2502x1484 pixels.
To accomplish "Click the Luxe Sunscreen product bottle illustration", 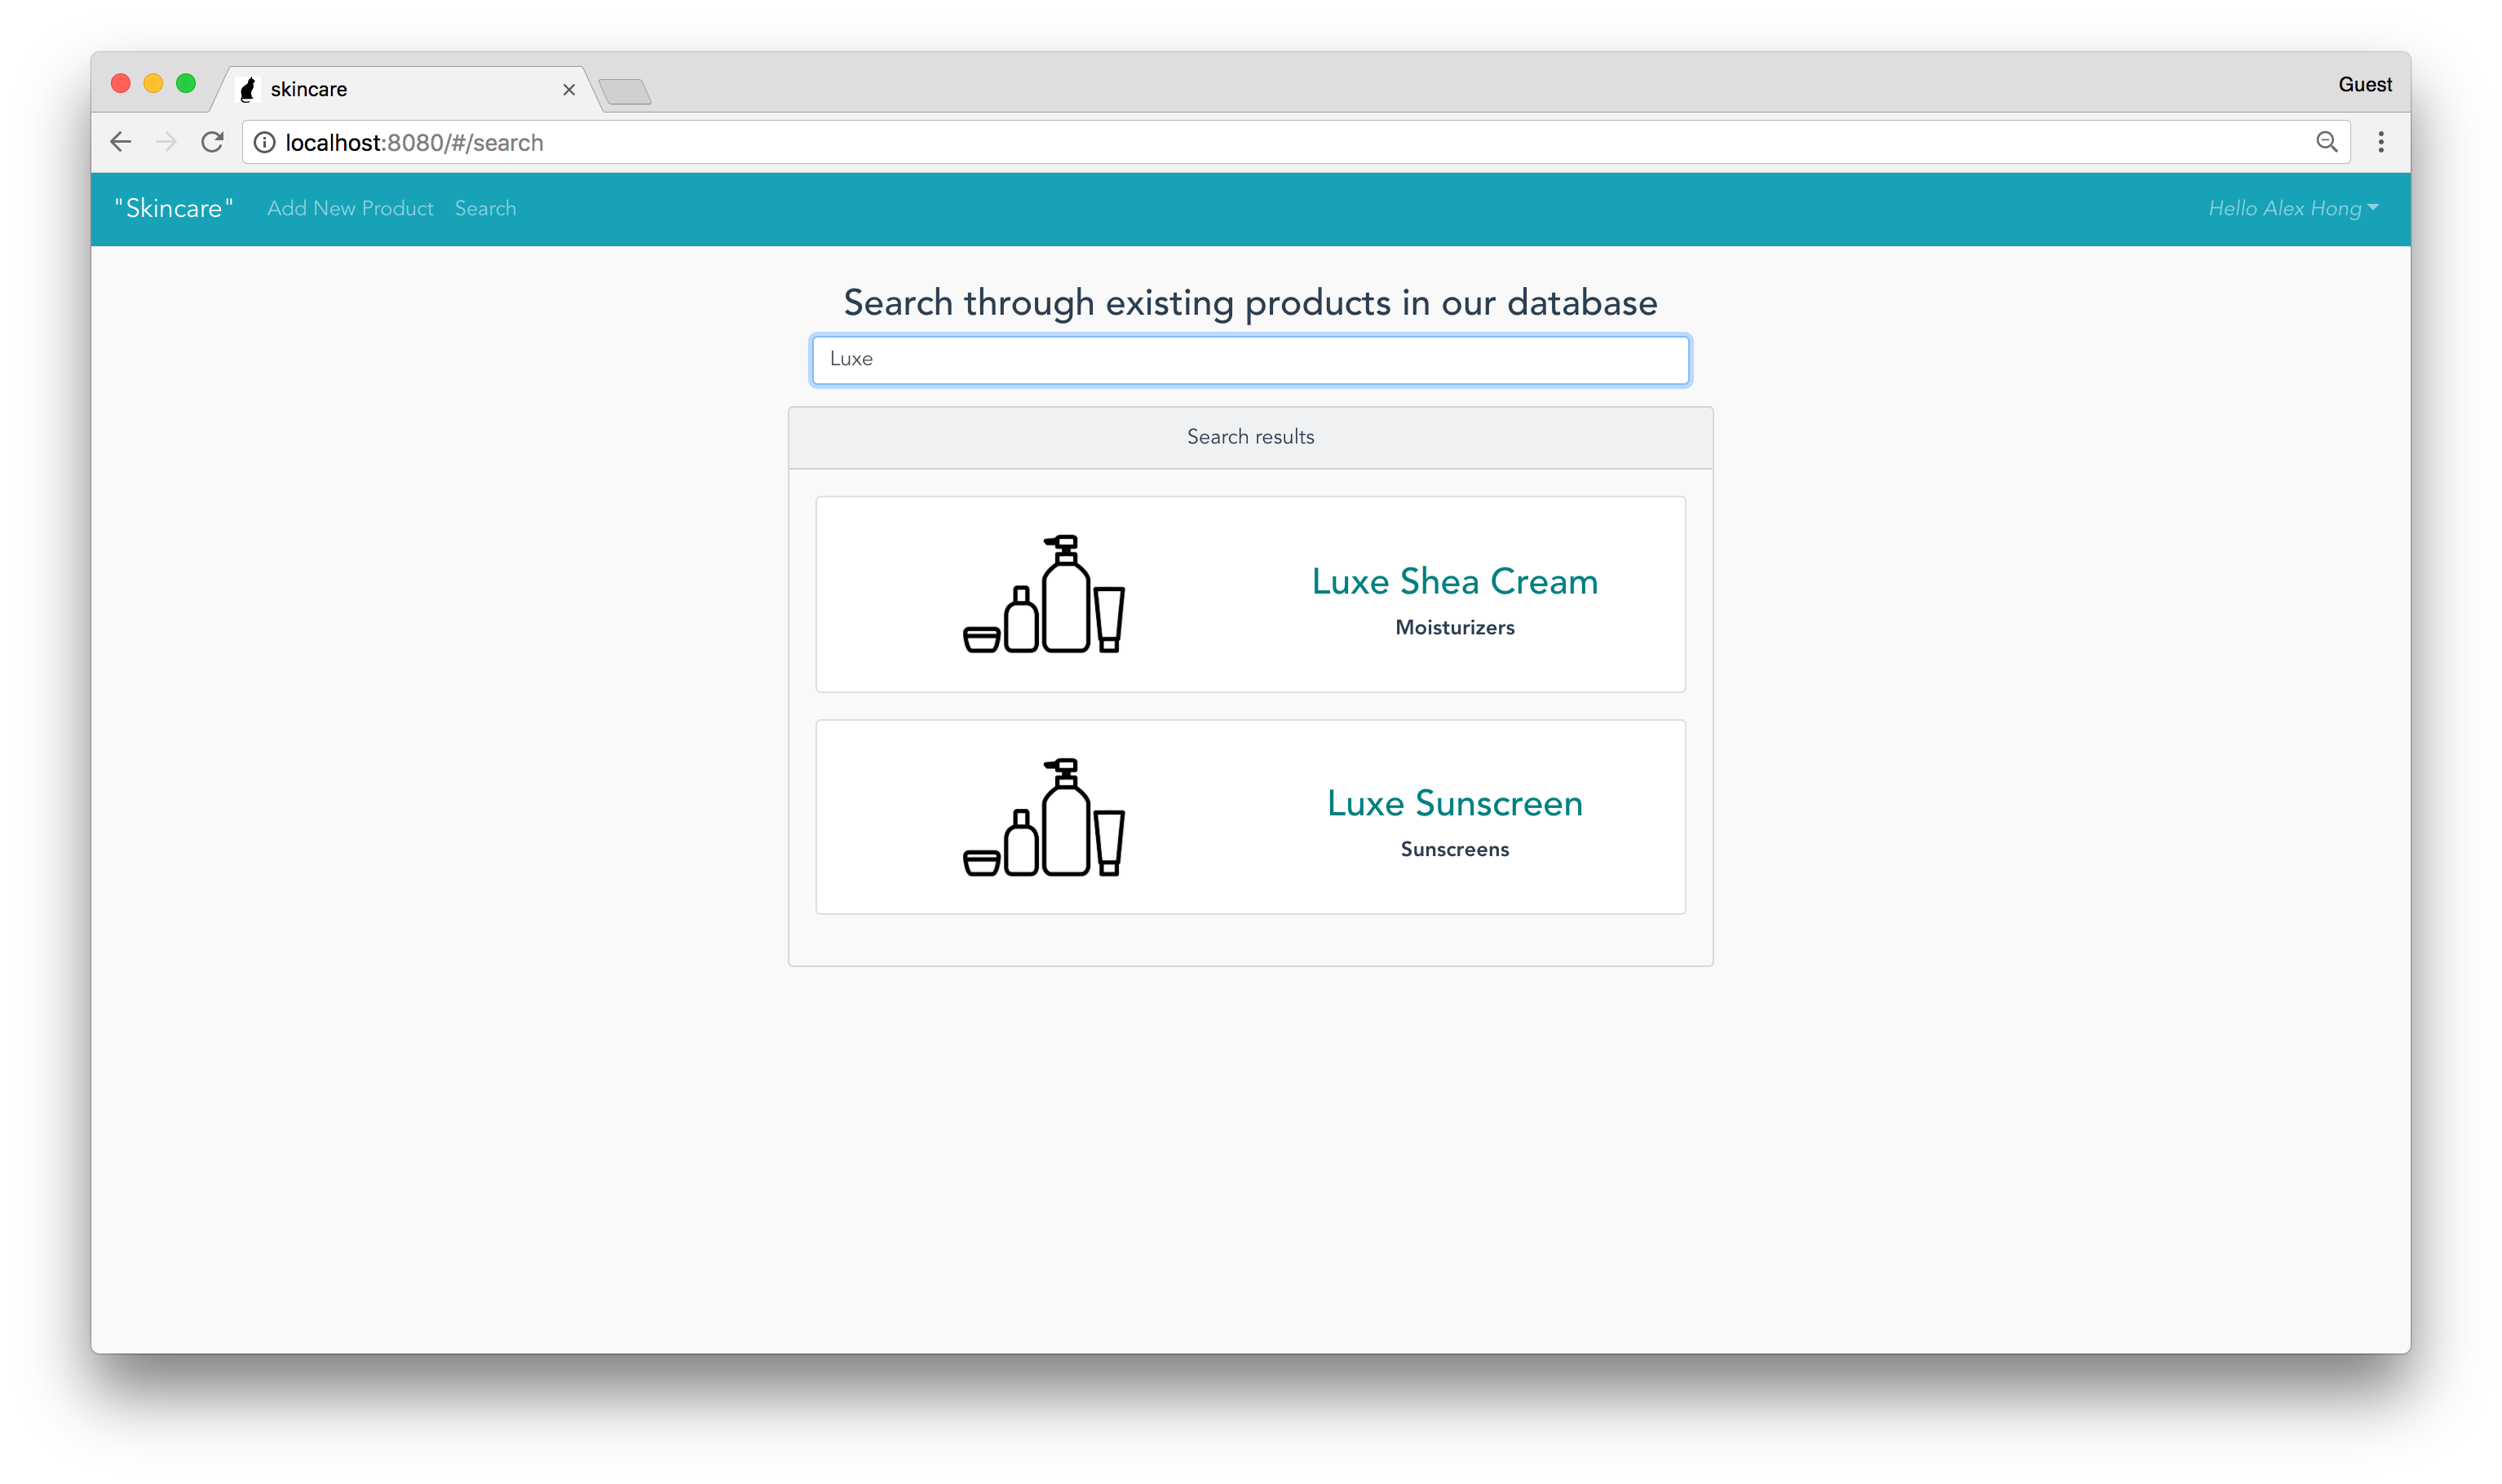I will [1043, 817].
